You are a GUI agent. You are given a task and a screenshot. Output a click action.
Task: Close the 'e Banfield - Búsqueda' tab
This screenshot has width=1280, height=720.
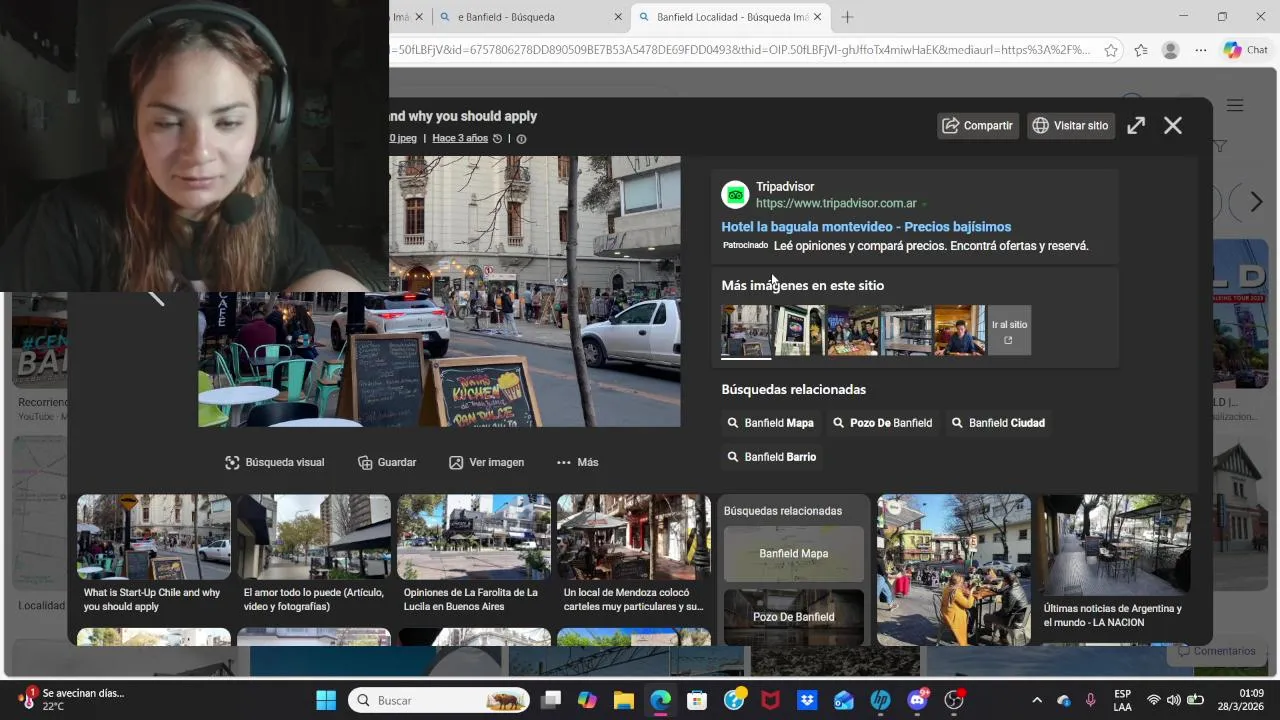click(x=618, y=17)
